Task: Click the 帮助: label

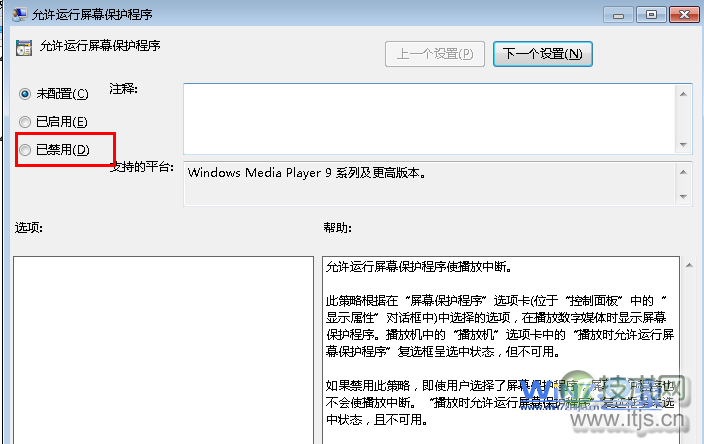Action: pyautogui.click(x=338, y=228)
